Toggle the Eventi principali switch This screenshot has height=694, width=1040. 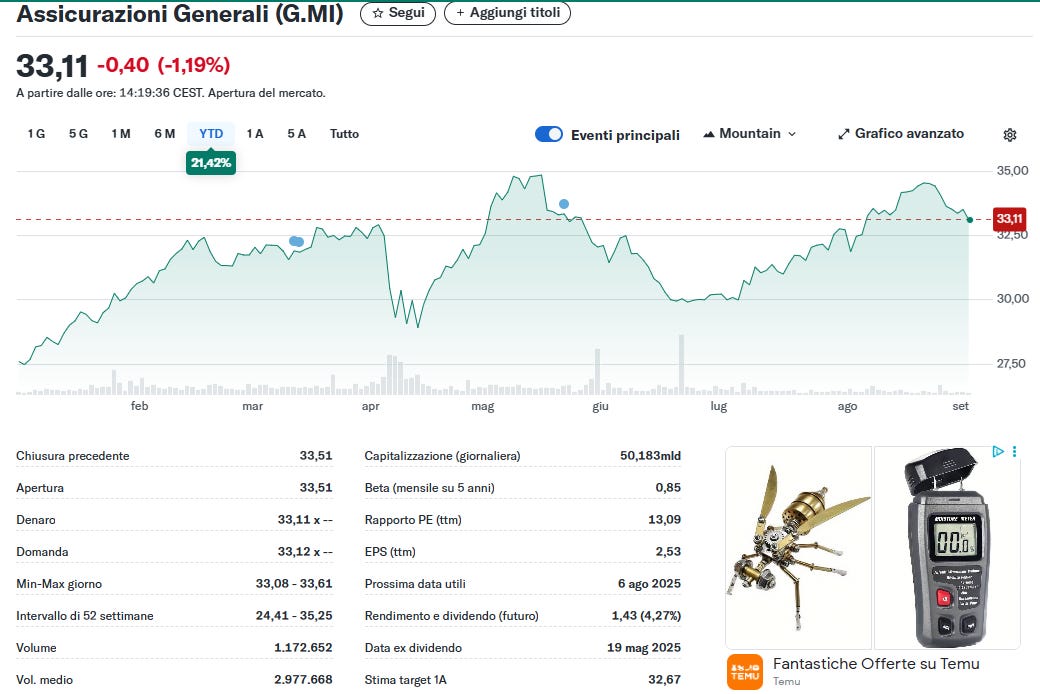point(549,135)
